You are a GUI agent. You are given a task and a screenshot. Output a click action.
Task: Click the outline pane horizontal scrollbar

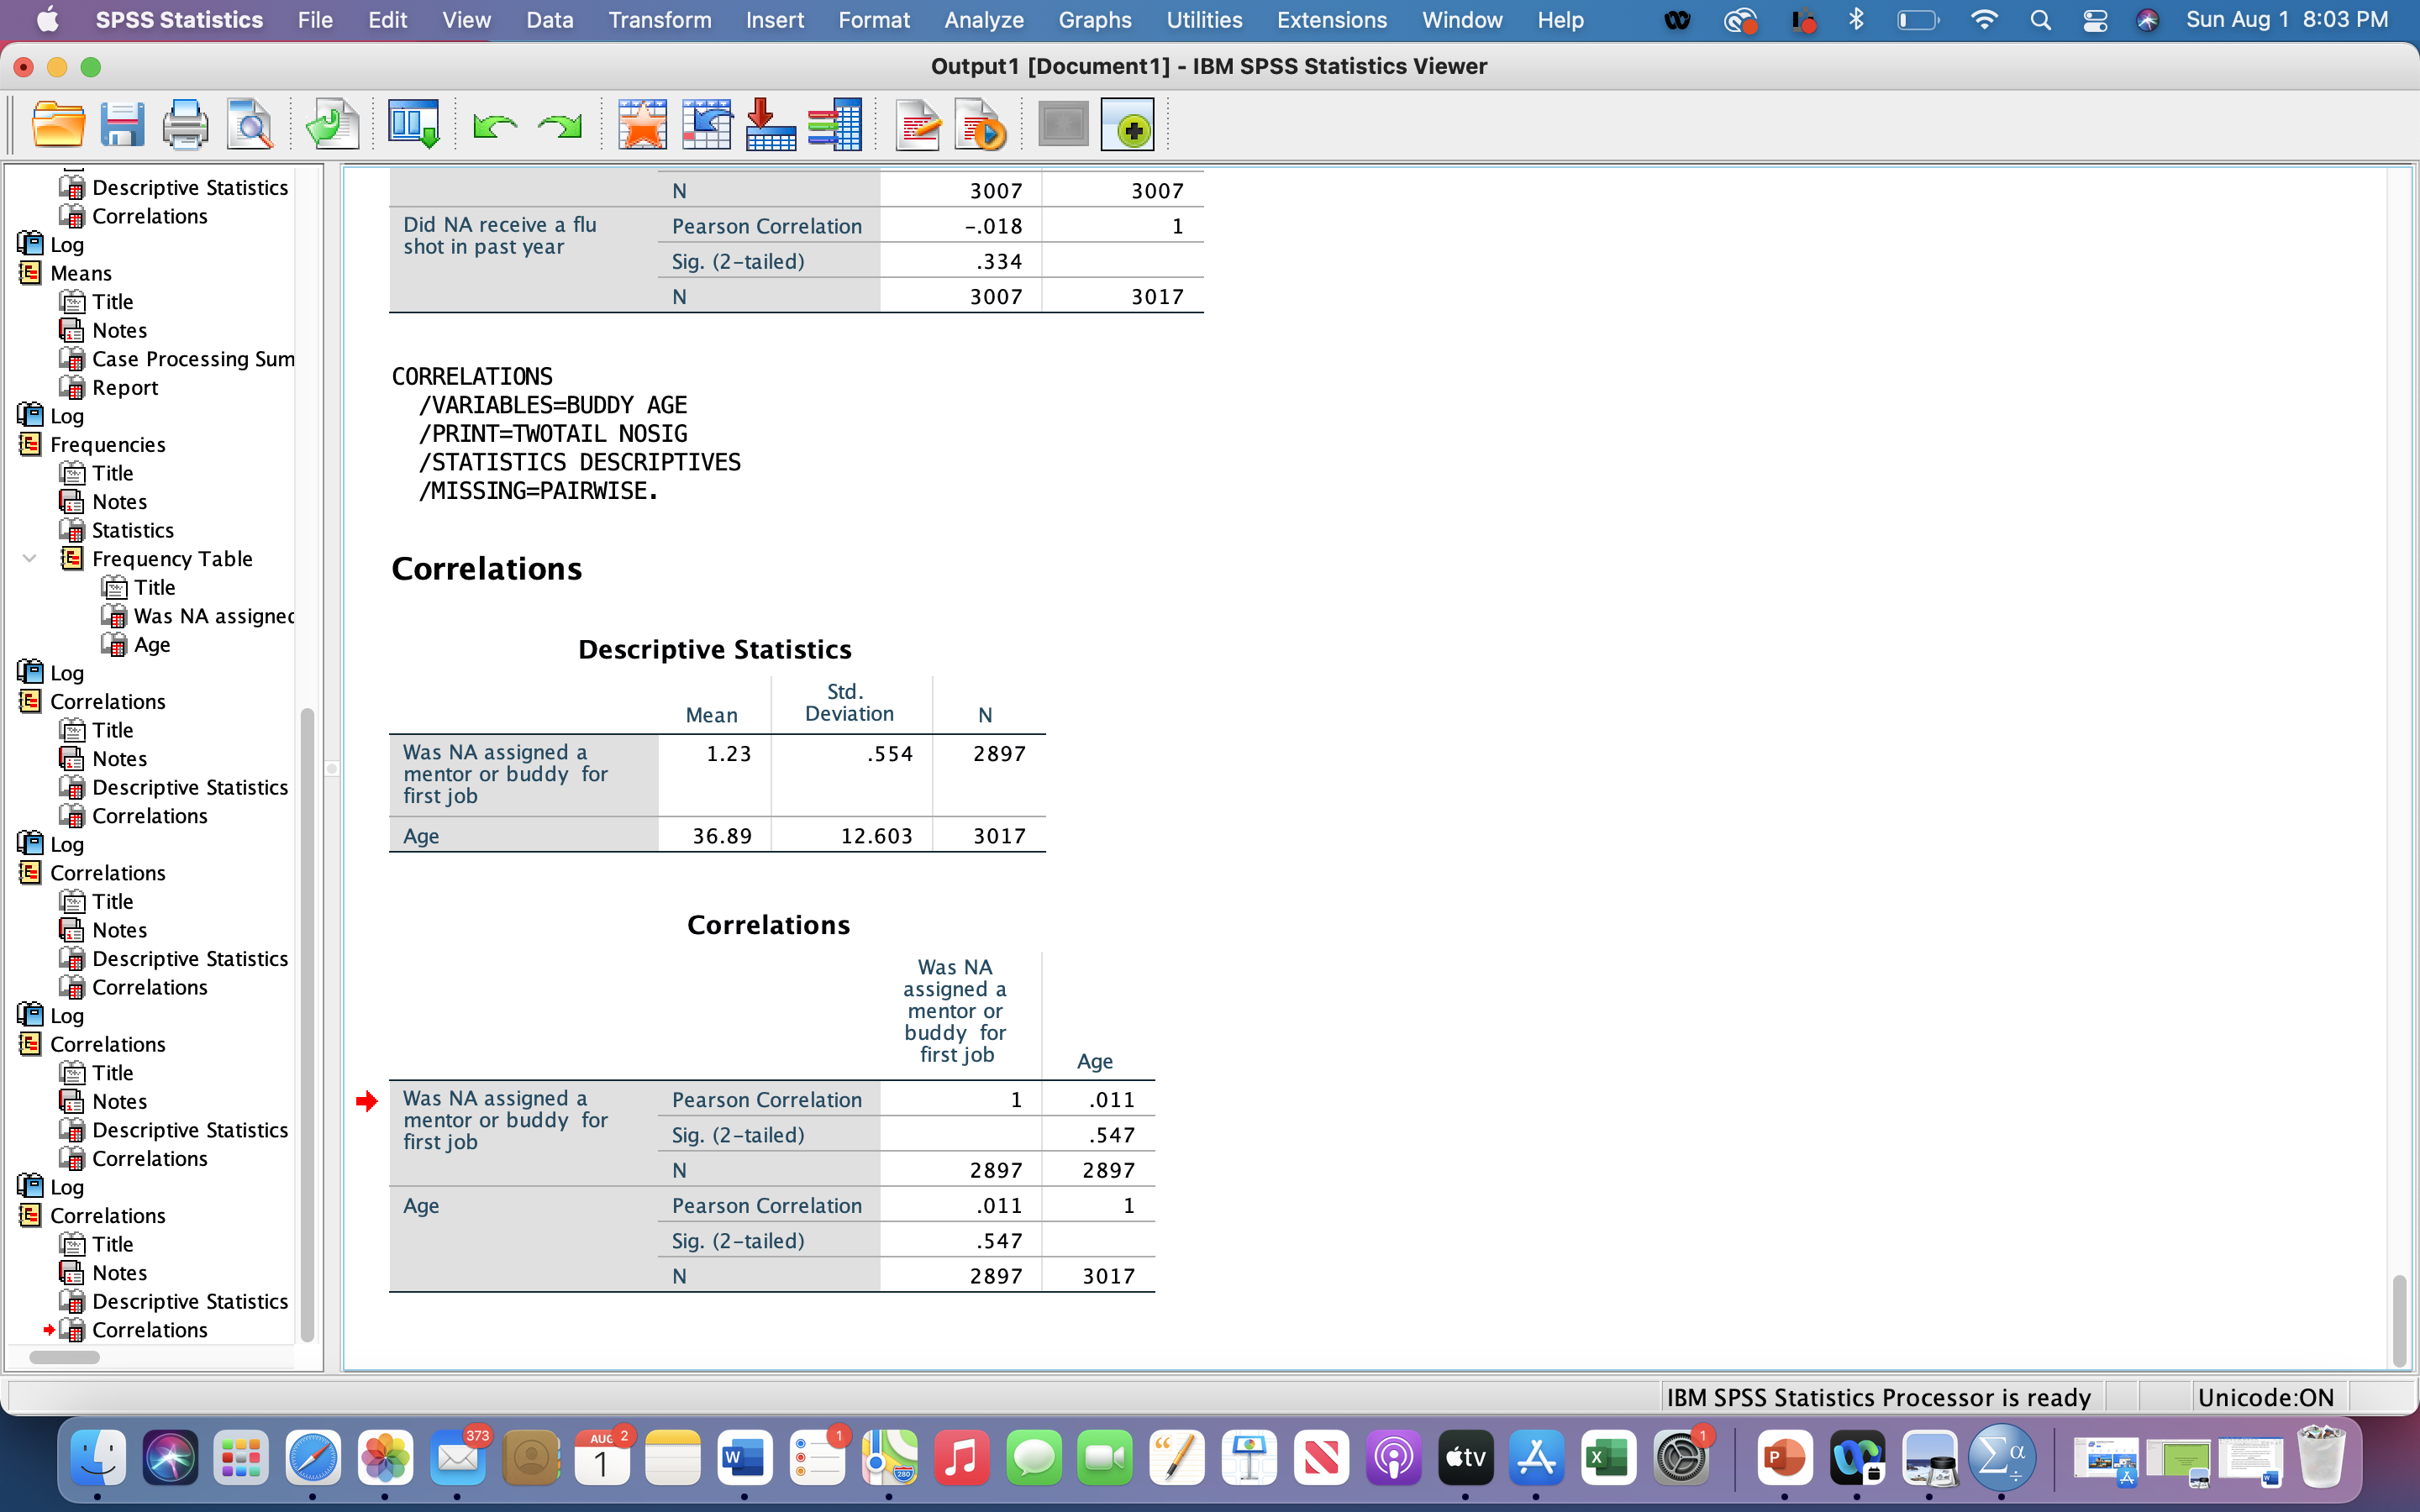tap(65, 1357)
